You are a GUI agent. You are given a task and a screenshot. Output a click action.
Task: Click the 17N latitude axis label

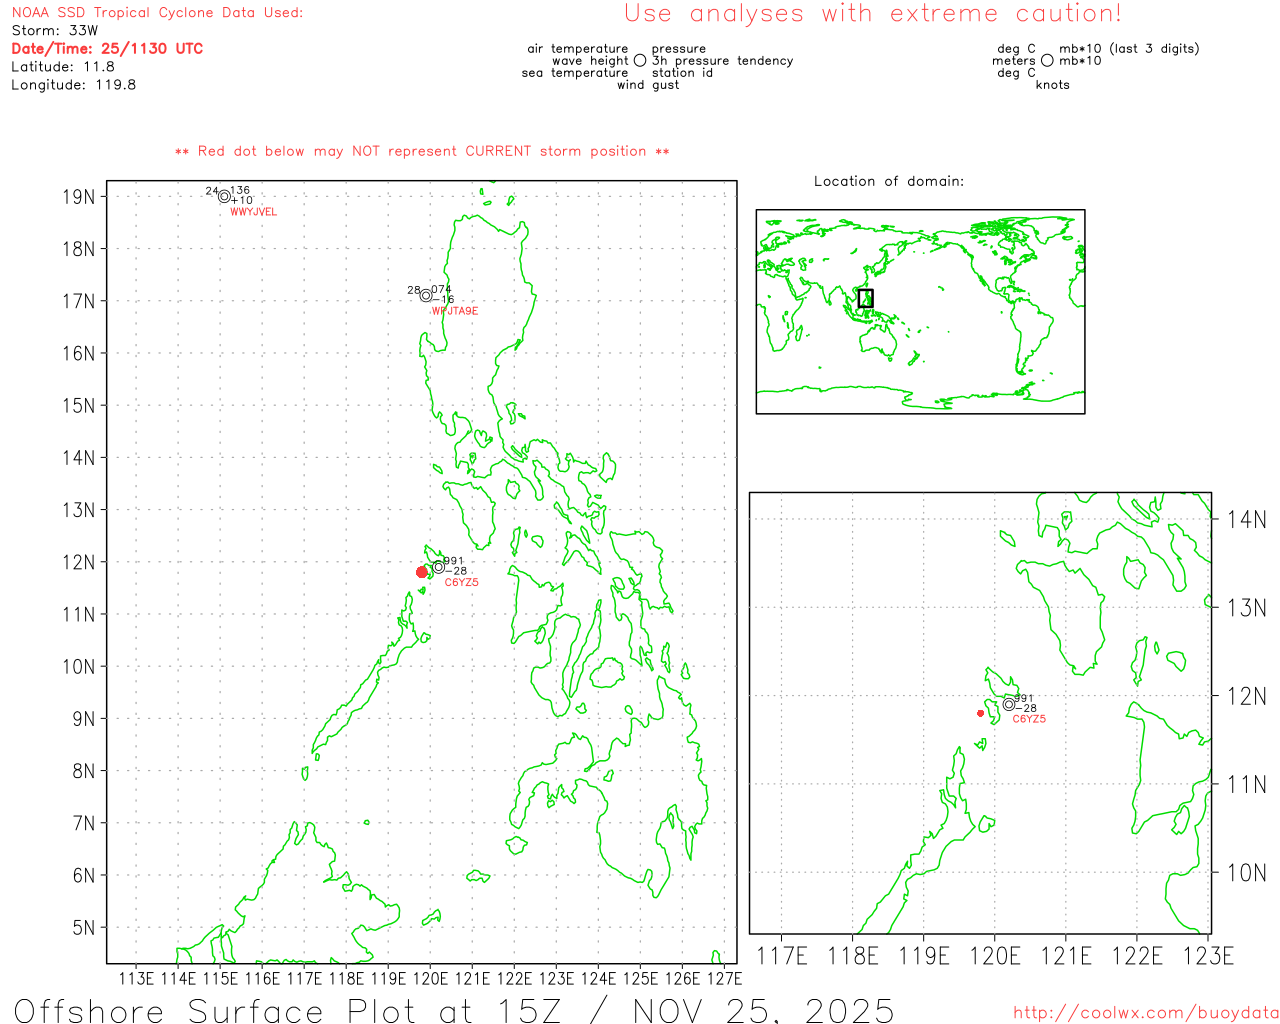(x=79, y=301)
